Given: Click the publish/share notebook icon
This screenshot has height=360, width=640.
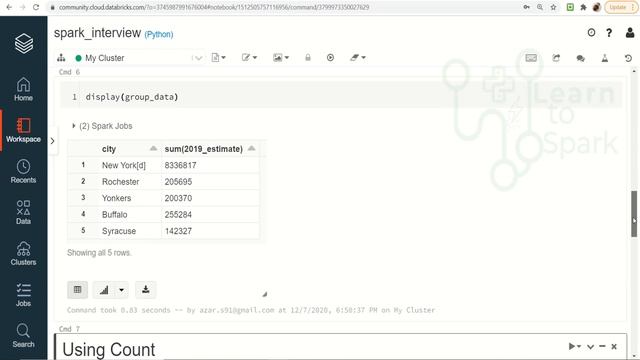Looking at the screenshot, I should click(x=556, y=58).
